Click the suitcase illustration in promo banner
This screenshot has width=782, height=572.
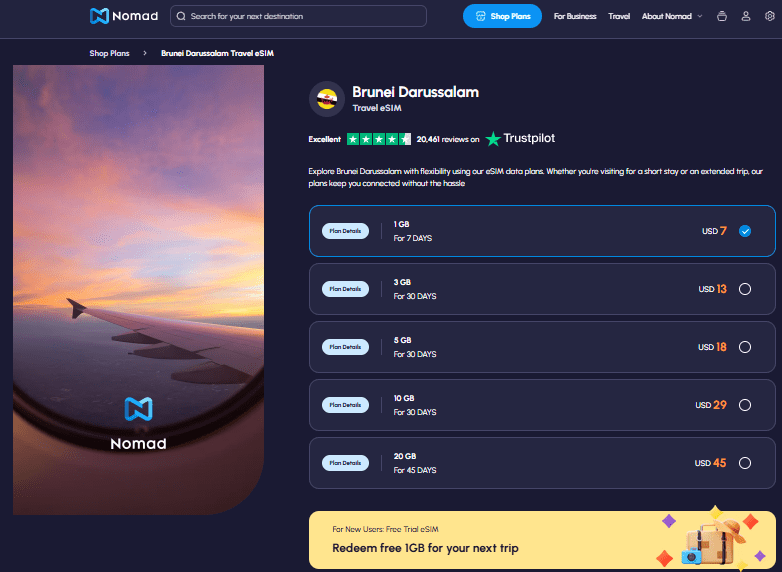coord(714,540)
